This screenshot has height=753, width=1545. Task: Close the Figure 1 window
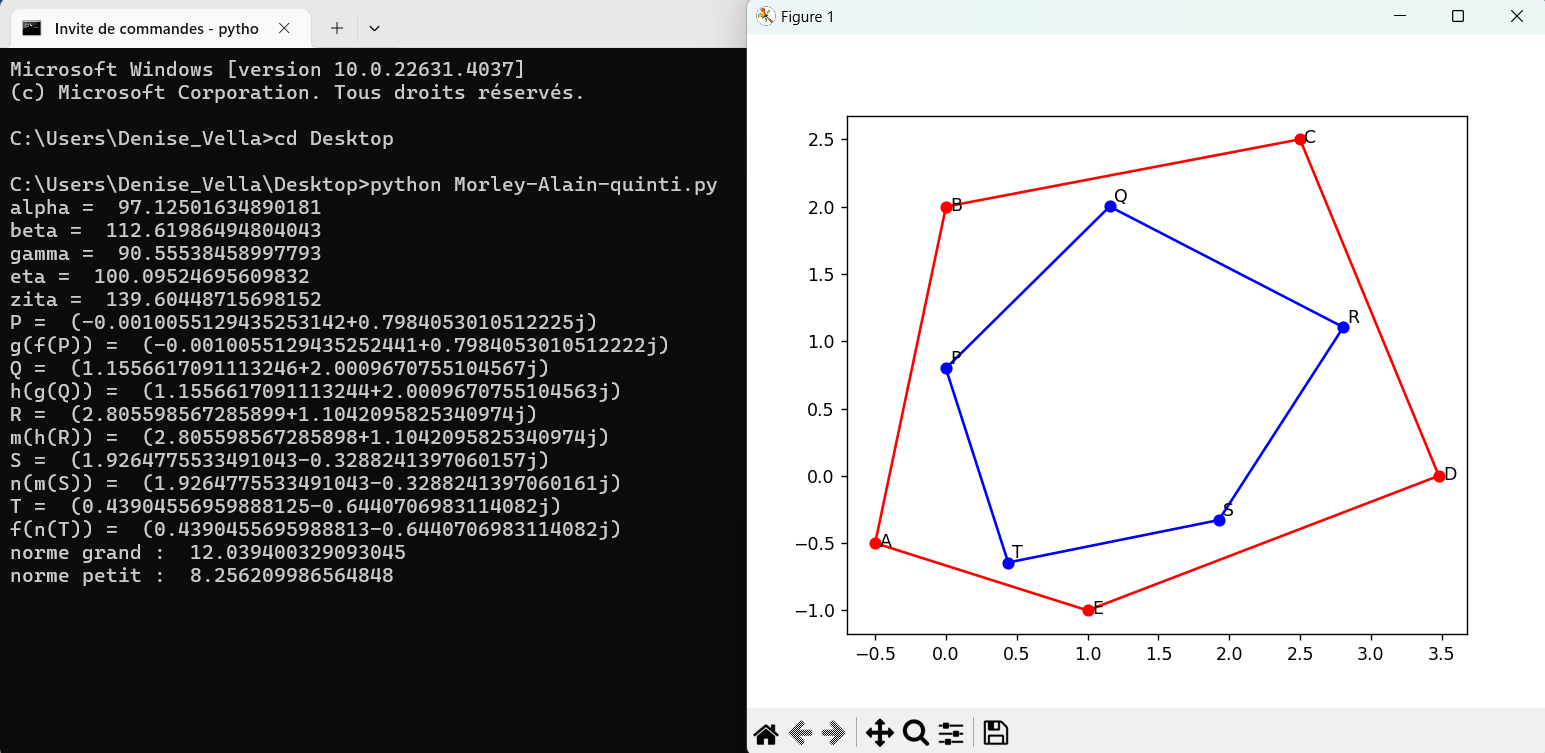pyautogui.click(x=1514, y=16)
